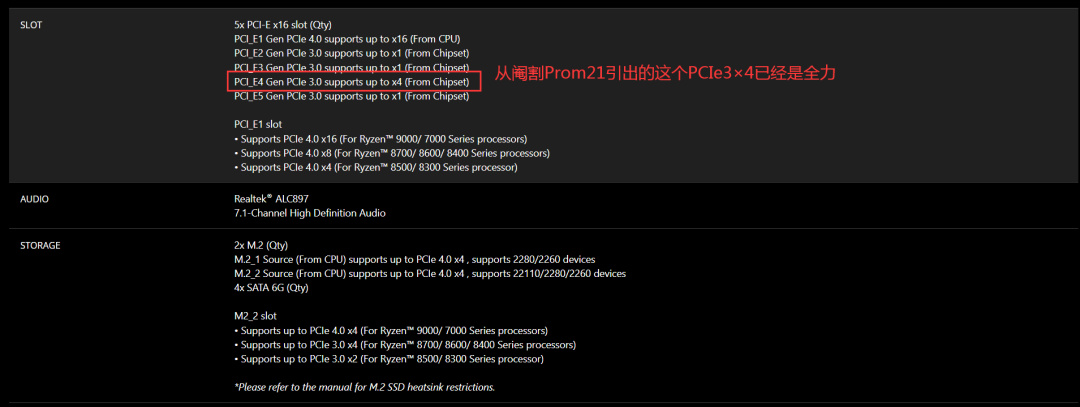Click the '7.1-Channel High Definition Audio' text
The height and width of the screenshot is (407, 1080).
click(309, 213)
